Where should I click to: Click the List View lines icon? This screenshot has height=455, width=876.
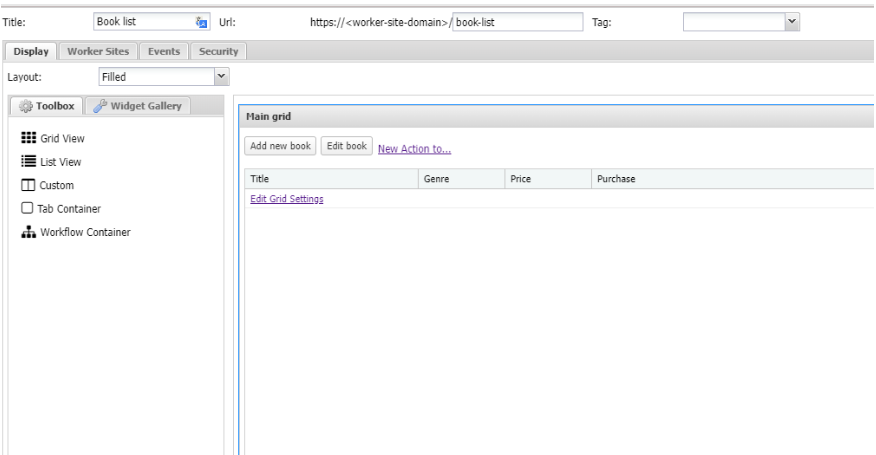click(28, 161)
